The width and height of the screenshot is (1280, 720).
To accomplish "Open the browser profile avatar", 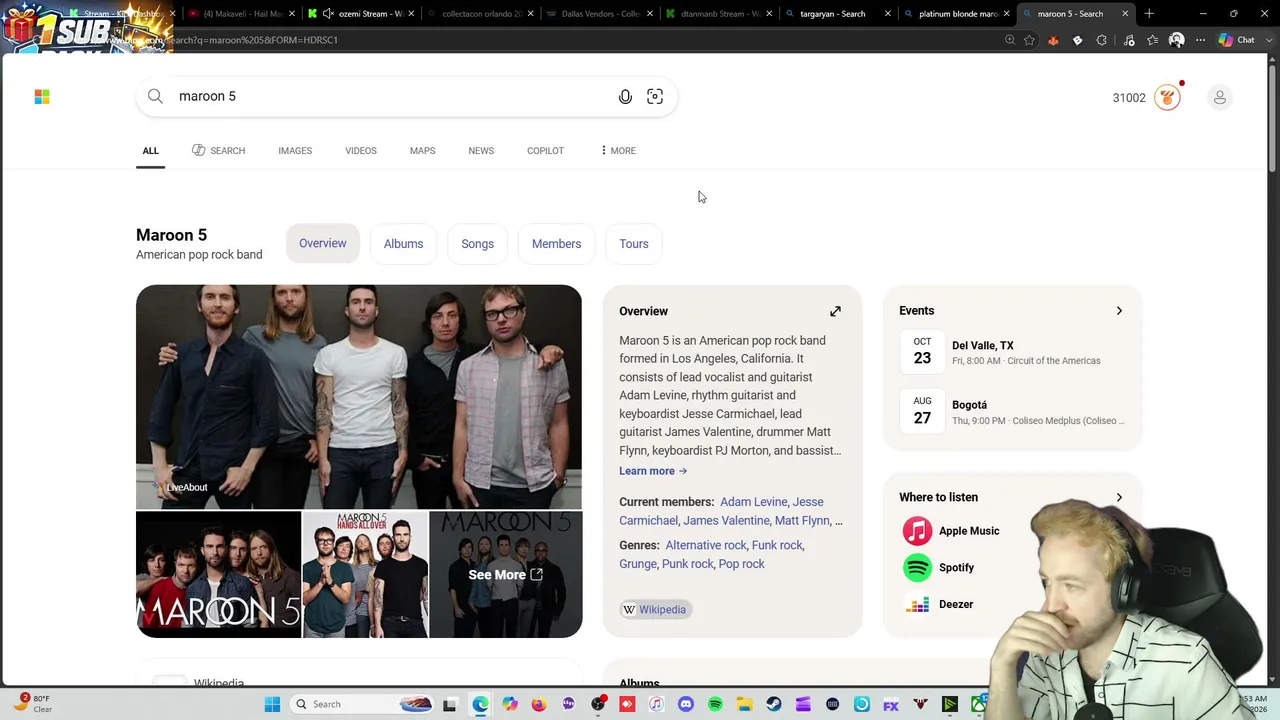I will click(x=1177, y=40).
